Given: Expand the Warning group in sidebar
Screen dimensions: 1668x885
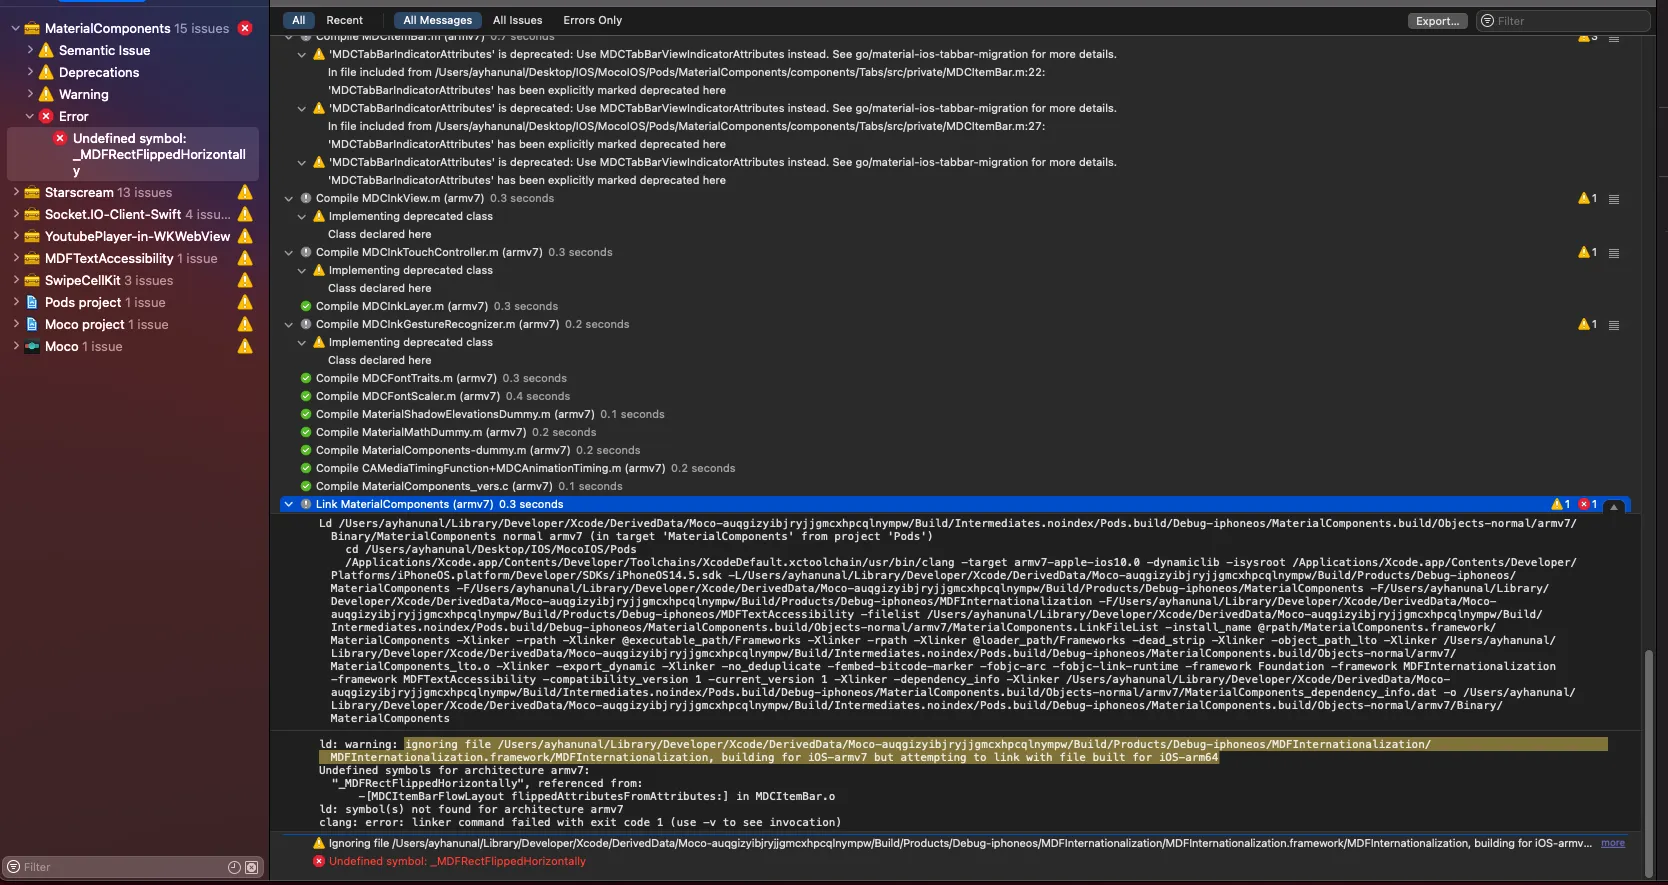Looking at the screenshot, I should coord(30,94).
